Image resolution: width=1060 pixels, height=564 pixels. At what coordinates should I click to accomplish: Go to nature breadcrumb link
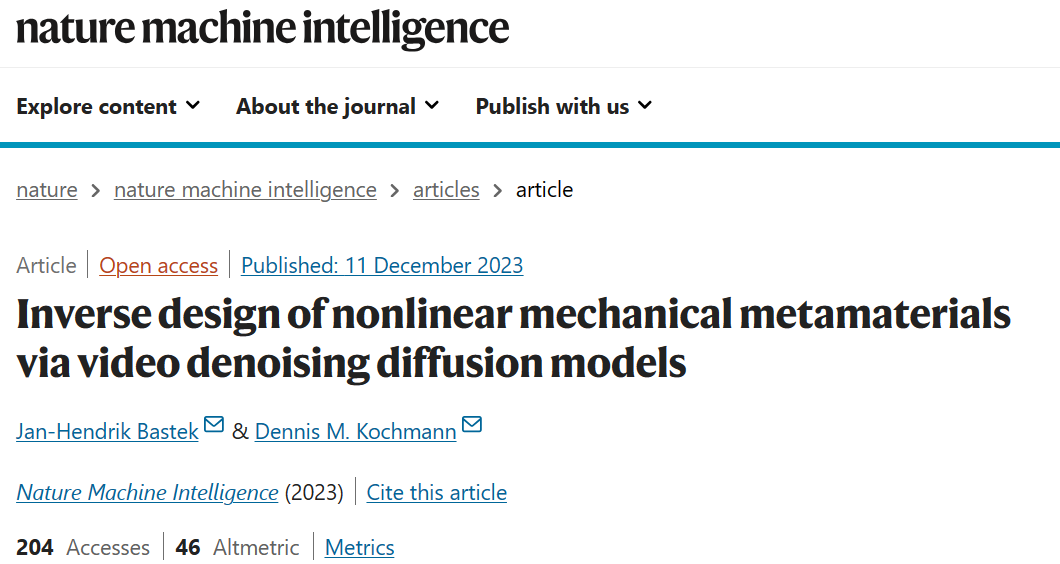[x=47, y=190]
